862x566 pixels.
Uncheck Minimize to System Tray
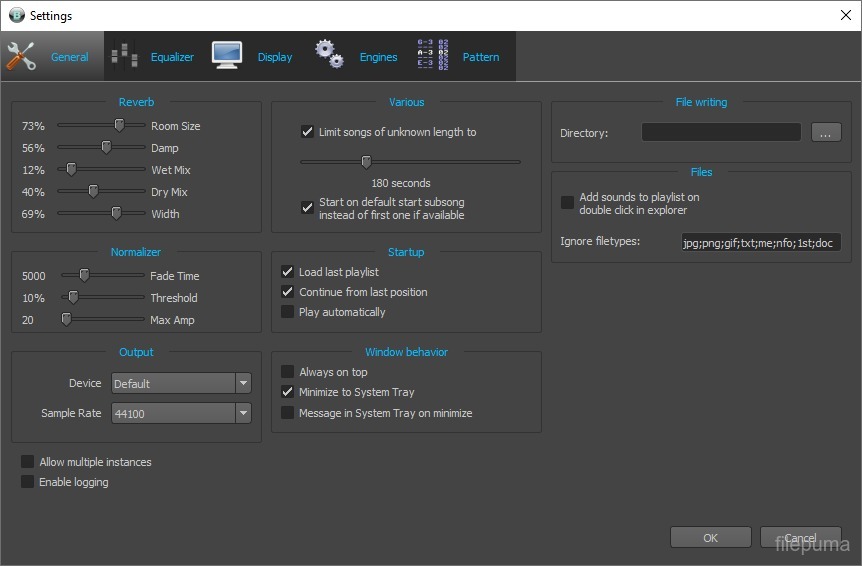click(288, 392)
